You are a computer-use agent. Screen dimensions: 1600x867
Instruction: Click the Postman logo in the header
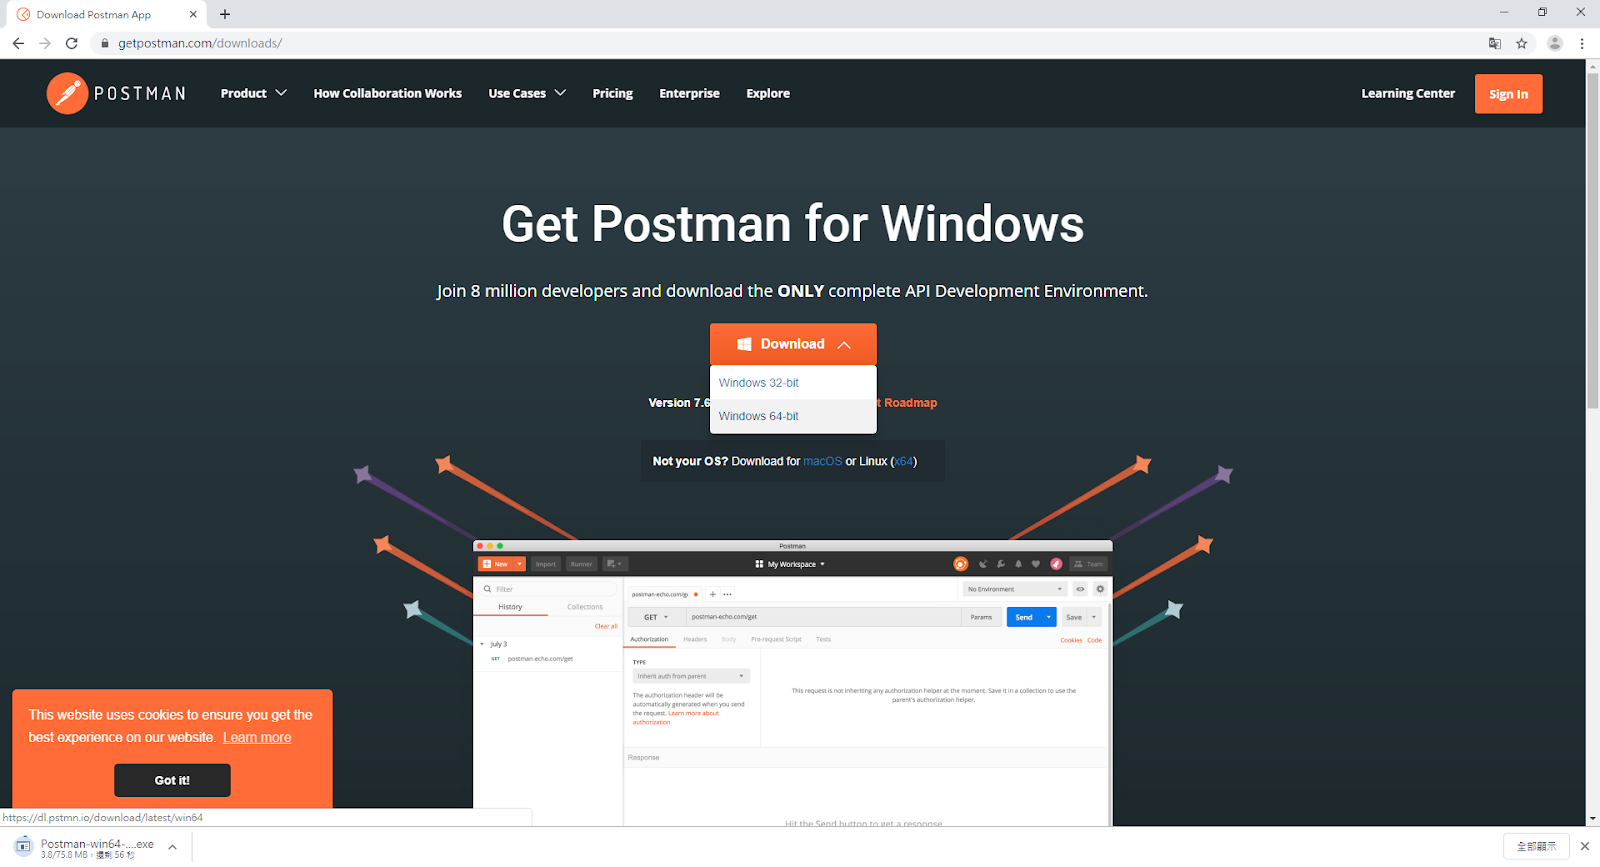116,93
